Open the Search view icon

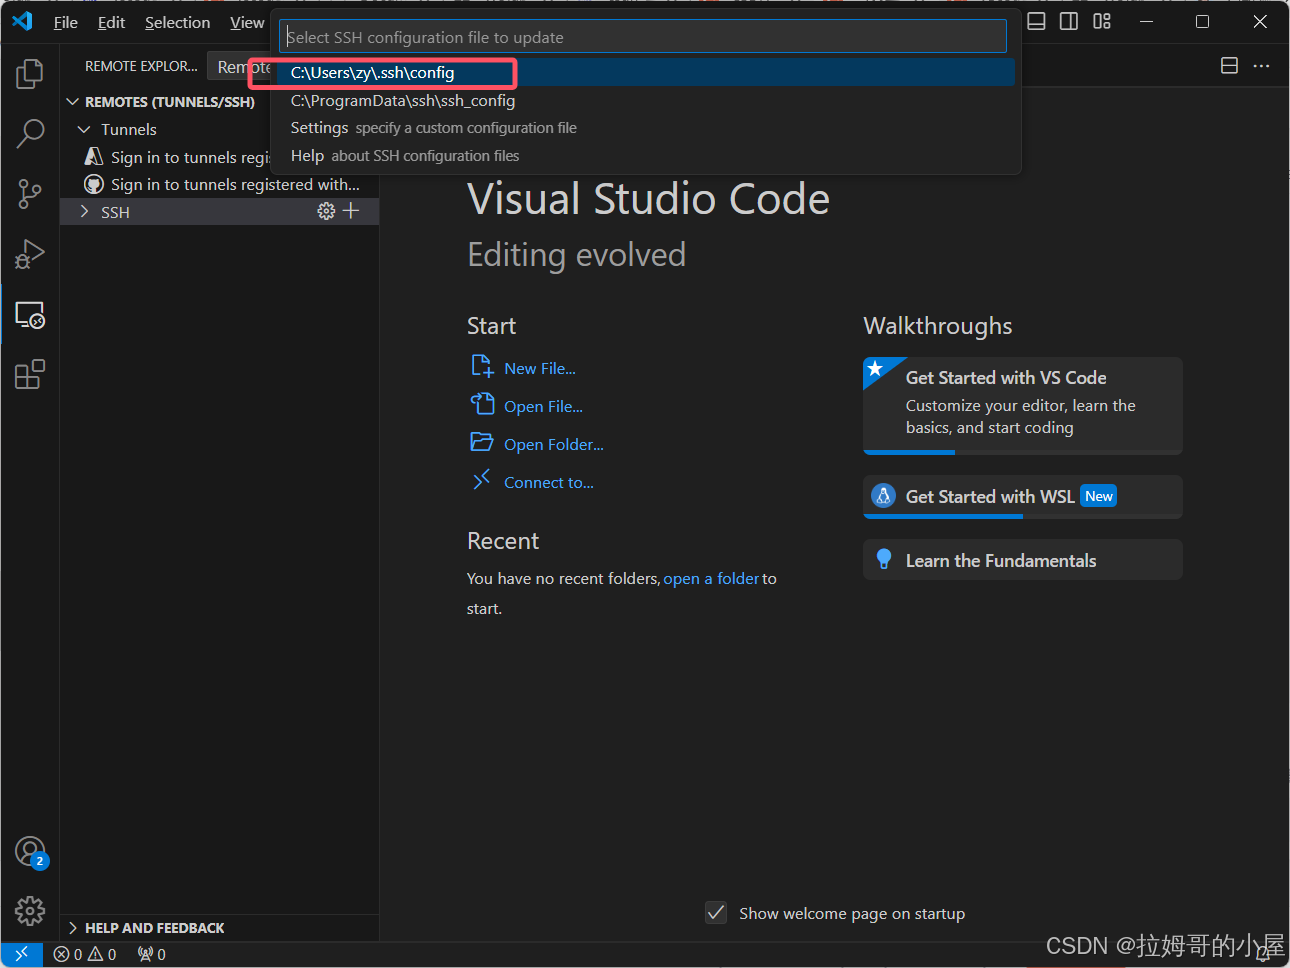point(30,133)
